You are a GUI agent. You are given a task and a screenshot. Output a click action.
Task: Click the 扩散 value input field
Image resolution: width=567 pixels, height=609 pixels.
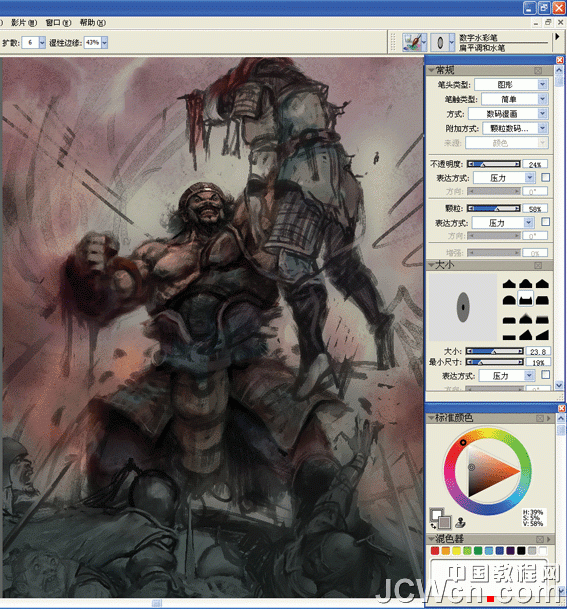coord(30,42)
